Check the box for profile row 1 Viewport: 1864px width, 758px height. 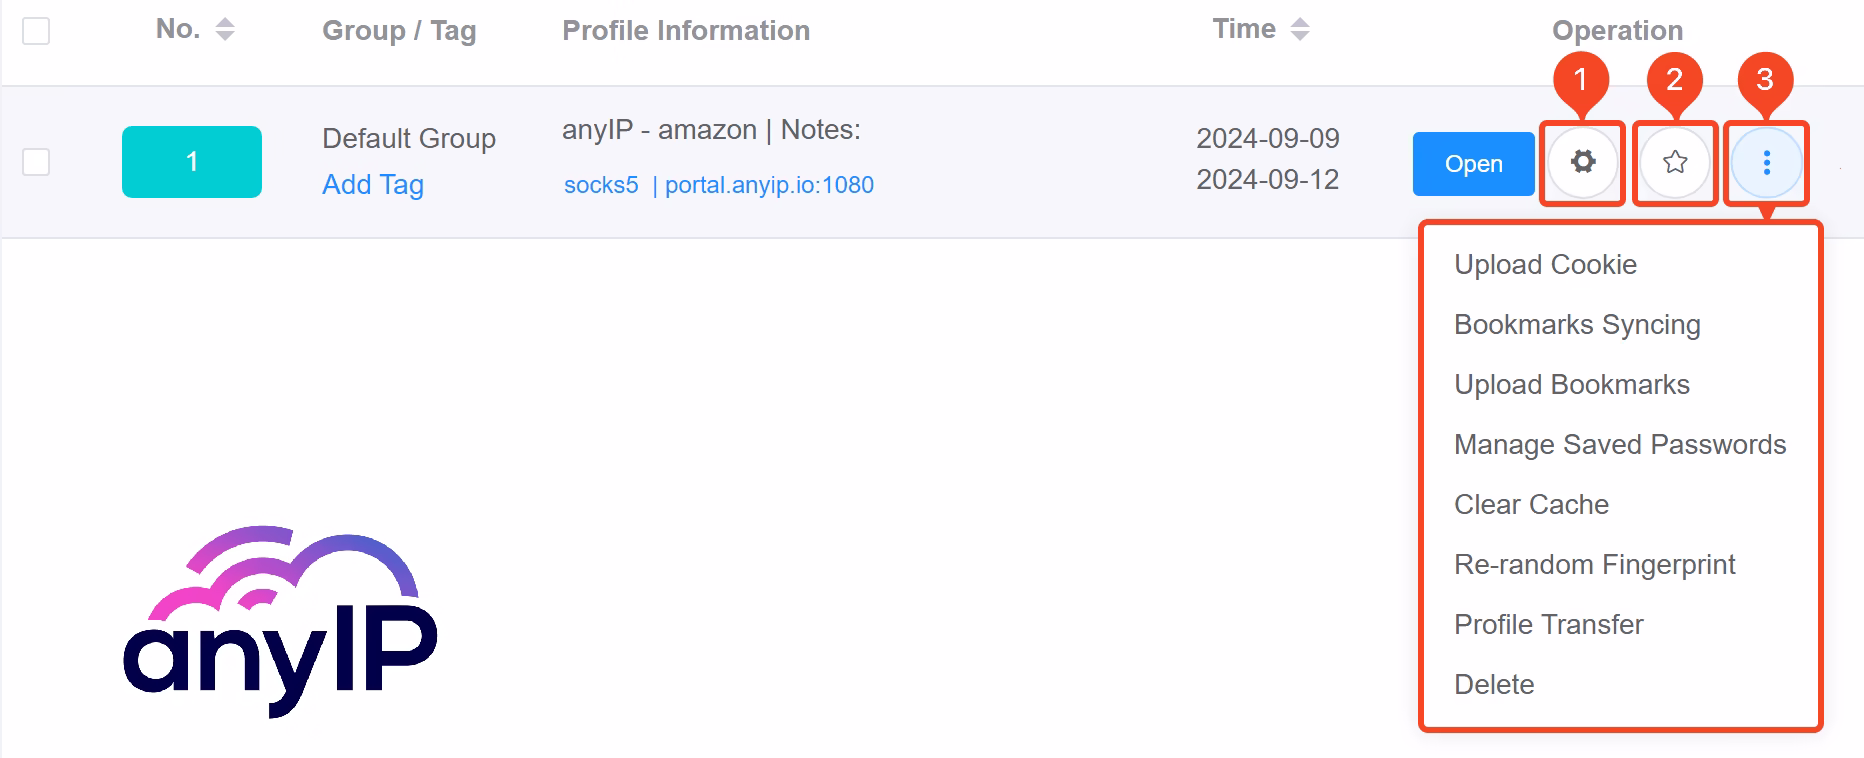pos(36,162)
